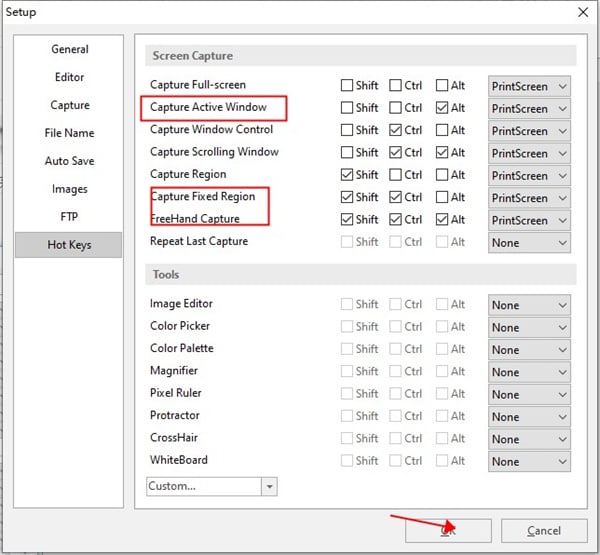Uncheck Ctrl for Capture Window Control
This screenshot has width=600, height=555.
[395, 130]
